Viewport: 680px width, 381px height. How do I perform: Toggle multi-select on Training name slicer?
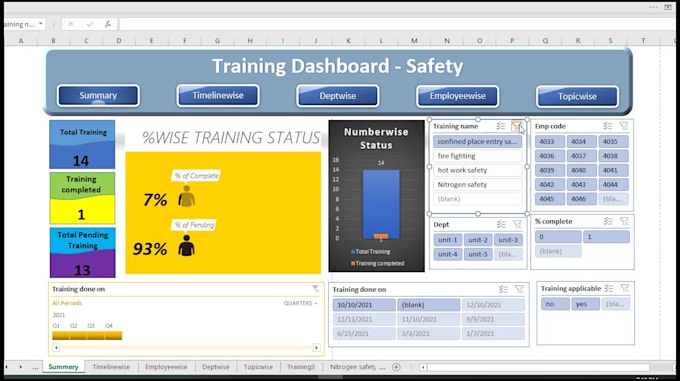(501, 126)
